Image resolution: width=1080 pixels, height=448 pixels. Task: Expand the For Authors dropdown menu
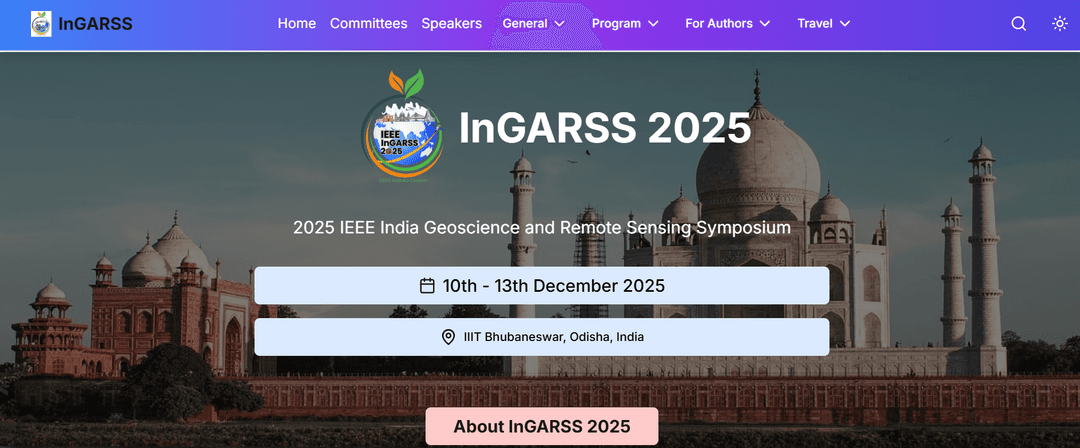[x=727, y=23]
